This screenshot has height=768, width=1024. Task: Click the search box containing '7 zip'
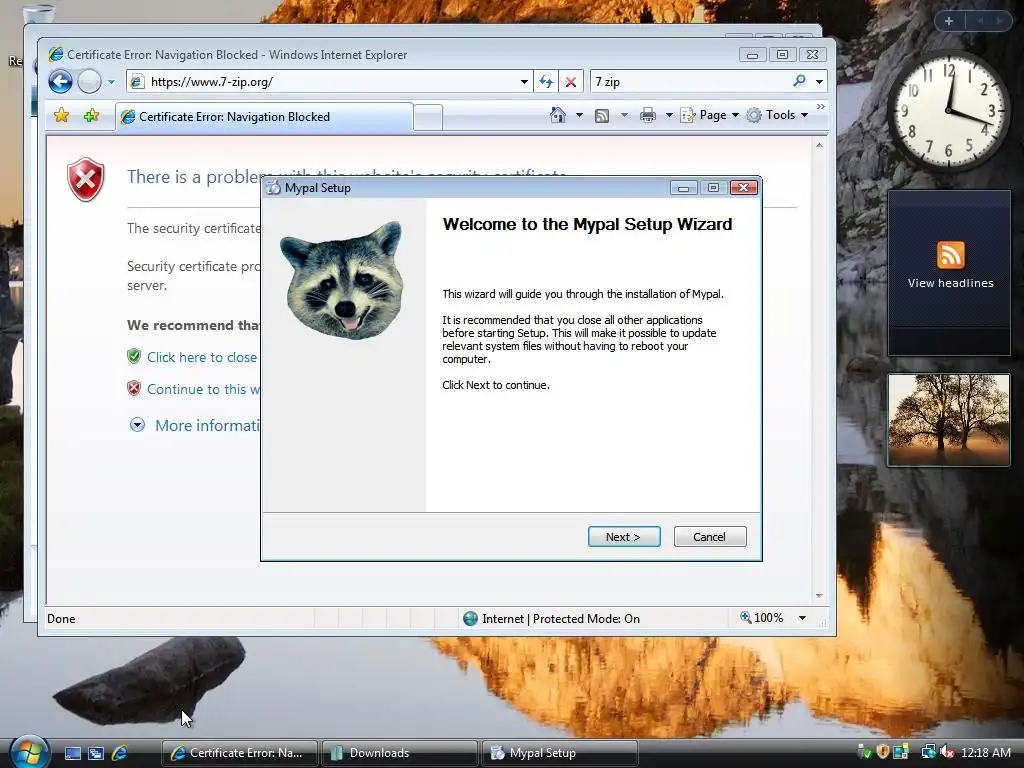tap(689, 82)
